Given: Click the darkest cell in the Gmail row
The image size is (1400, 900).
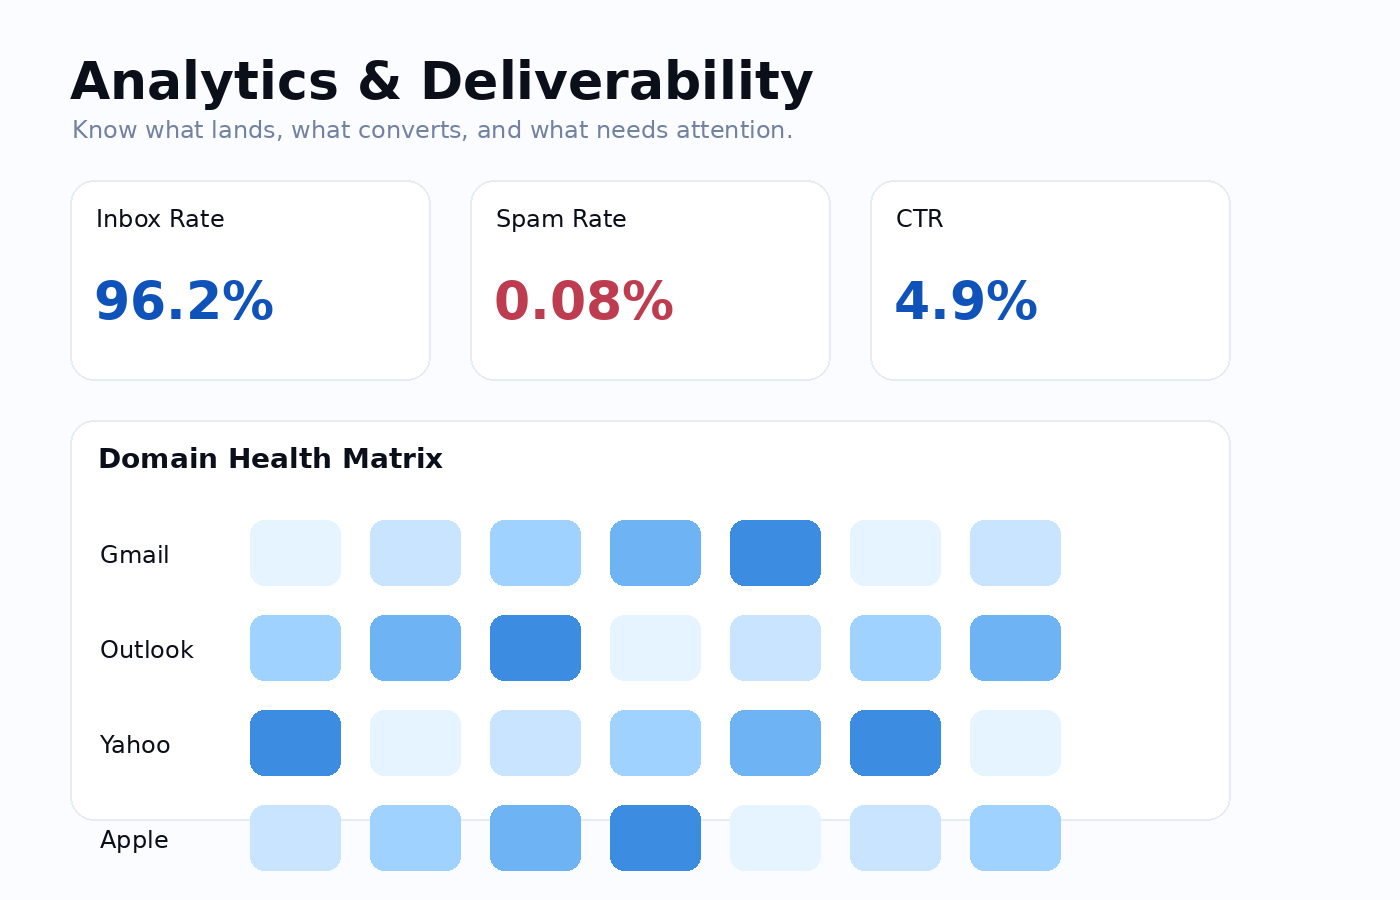Looking at the screenshot, I should pos(775,553).
